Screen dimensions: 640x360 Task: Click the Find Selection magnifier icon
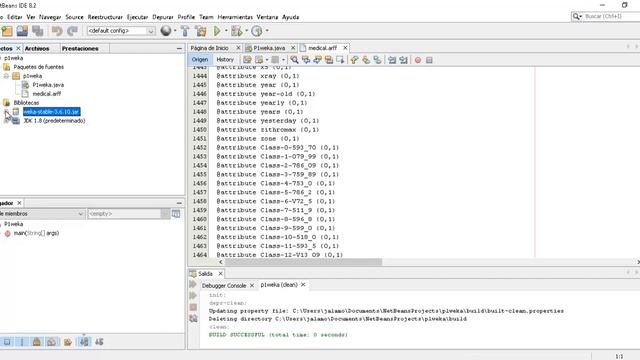294,60
